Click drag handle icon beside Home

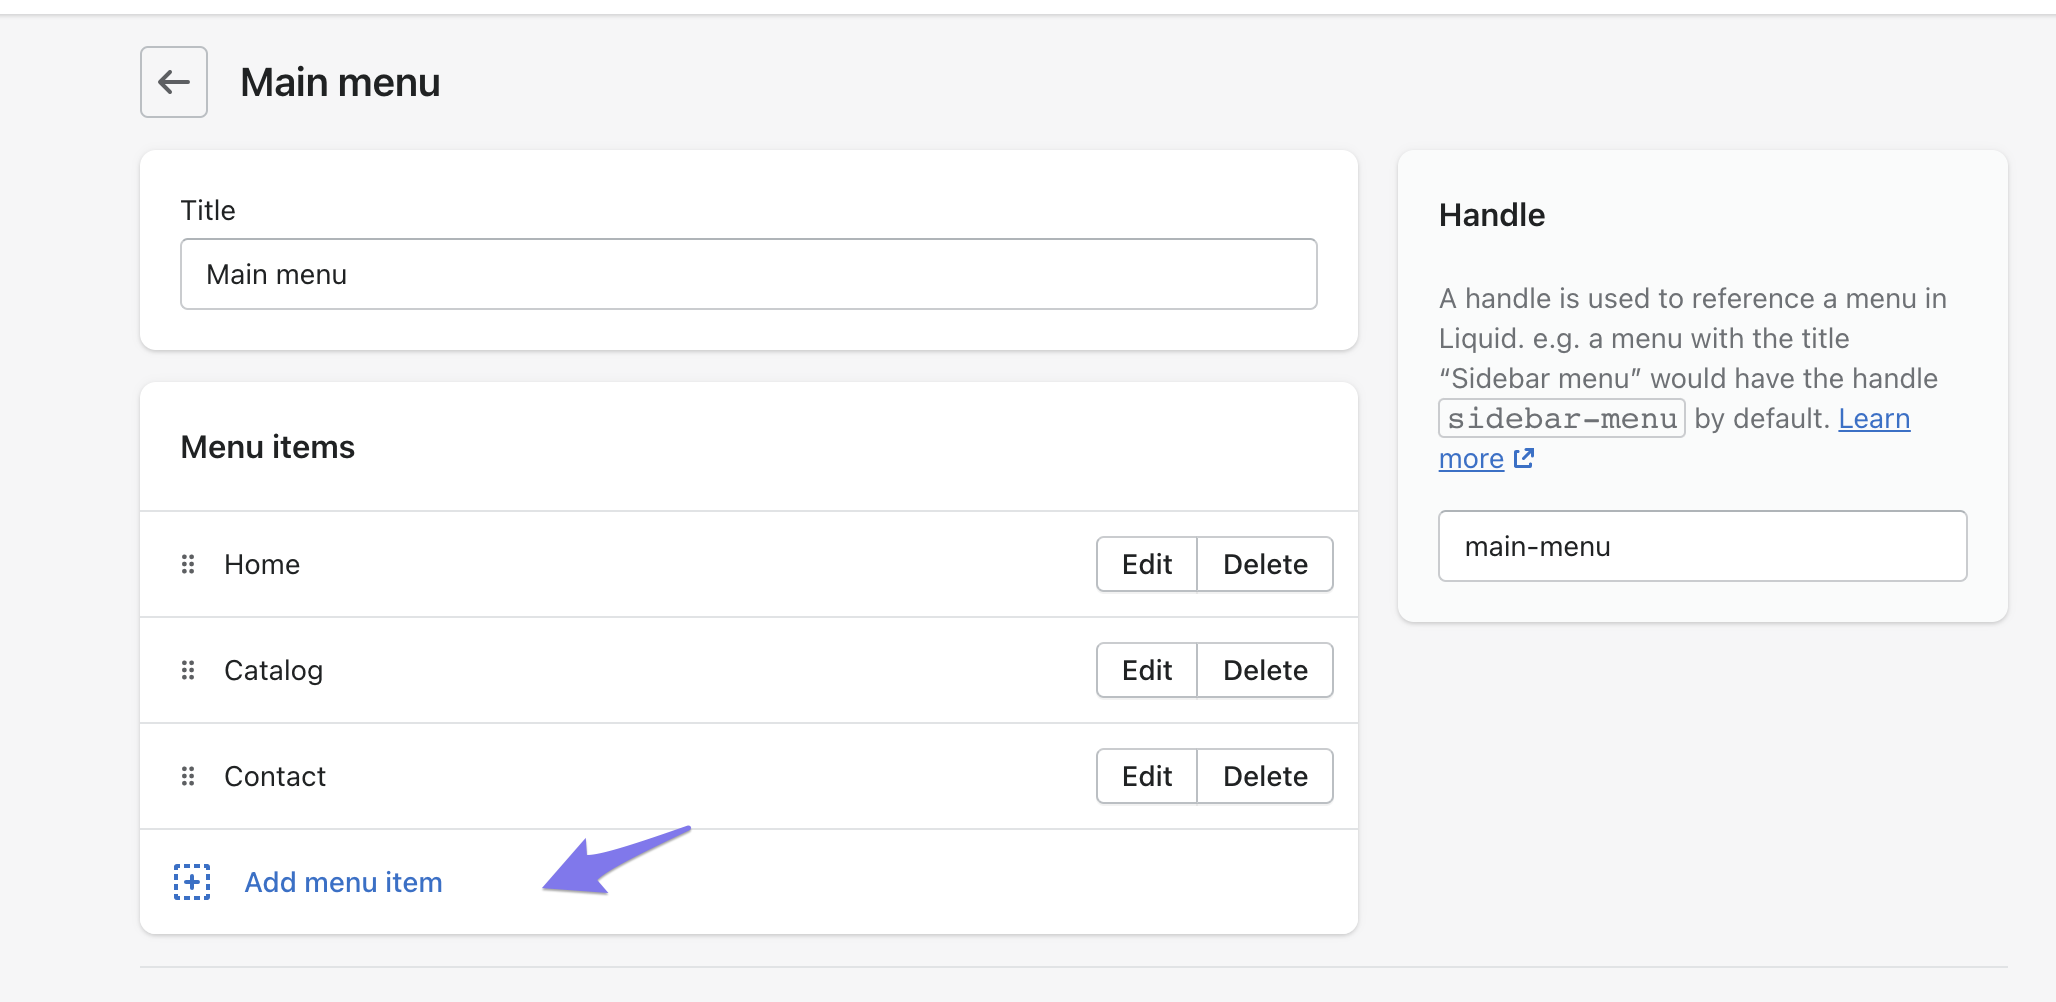point(188,564)
